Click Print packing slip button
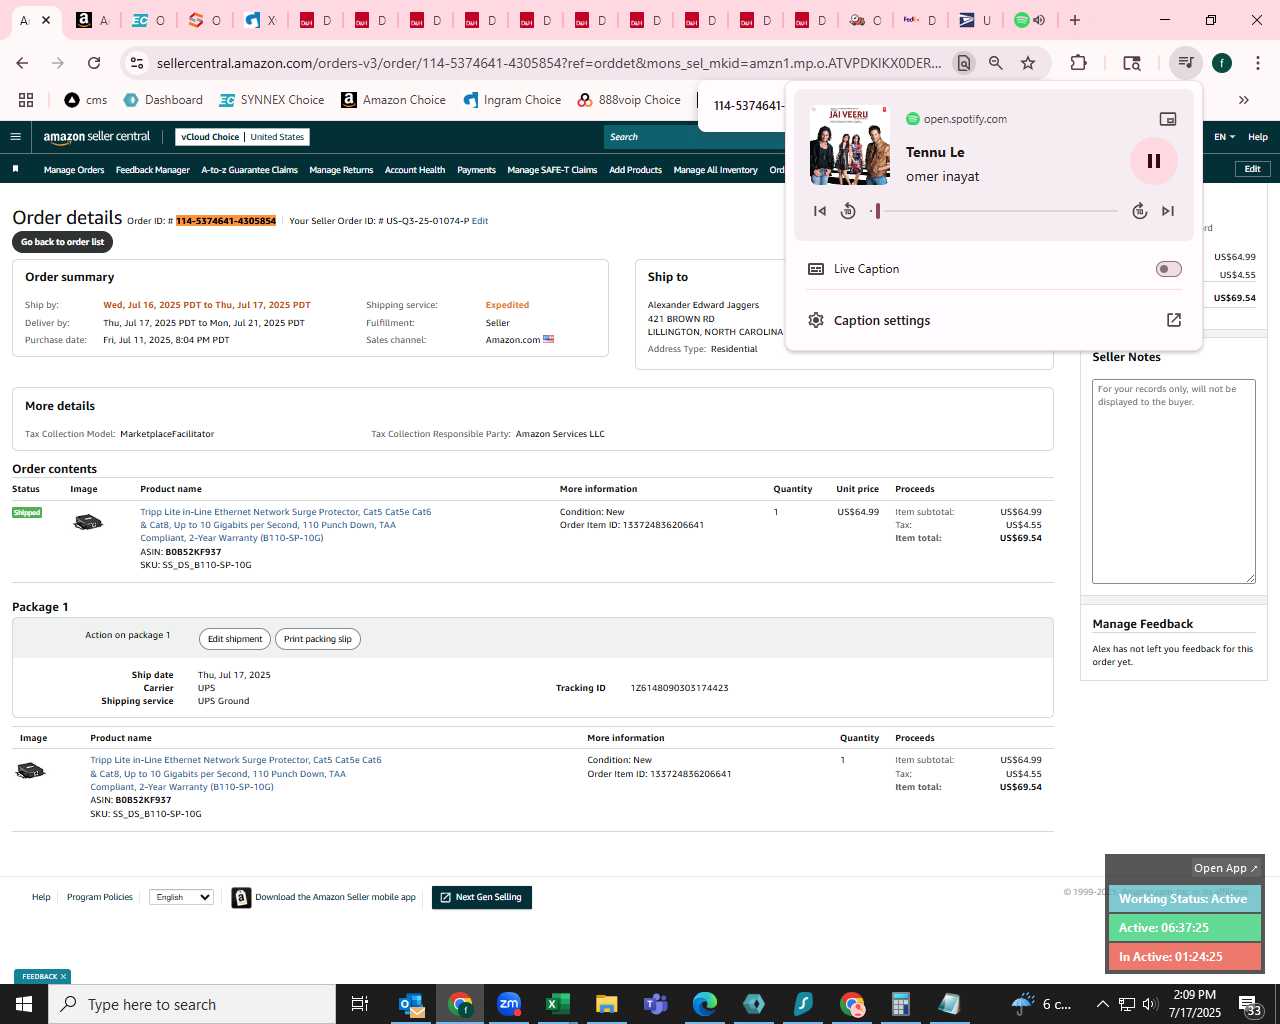Screen dimensions: 1280x1024 click(318, 639)
